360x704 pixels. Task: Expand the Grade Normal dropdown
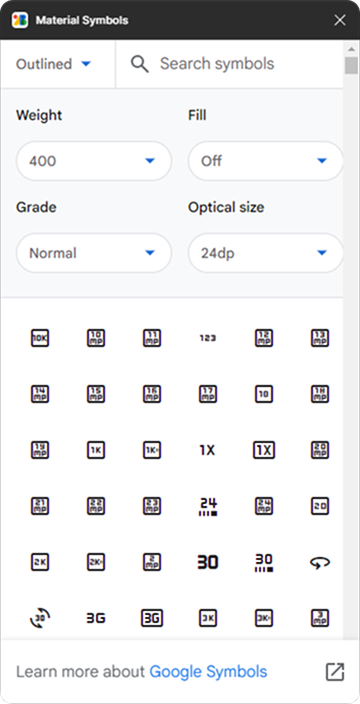coord(94,253)
